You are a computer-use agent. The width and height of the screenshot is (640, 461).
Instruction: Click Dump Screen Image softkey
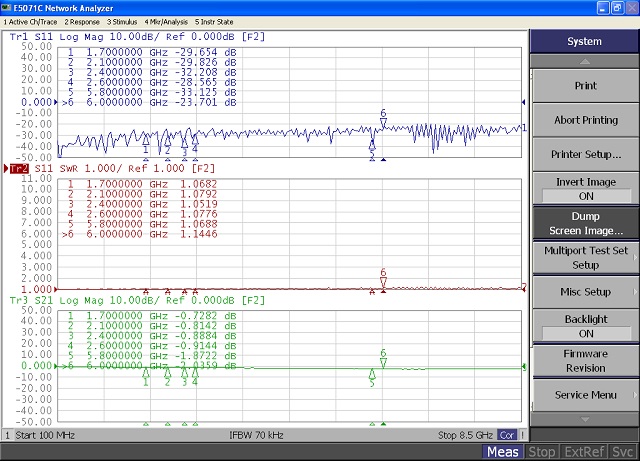tap(585, 223)
